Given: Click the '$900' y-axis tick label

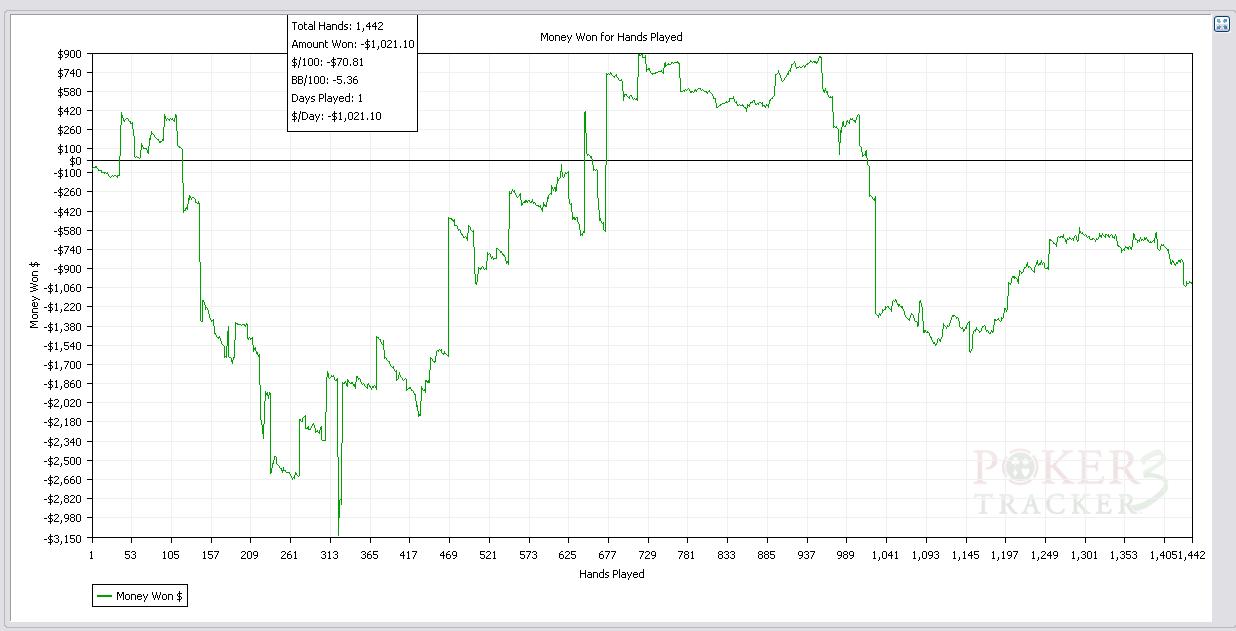Looking at the screenshot, I should click(70, 54).
